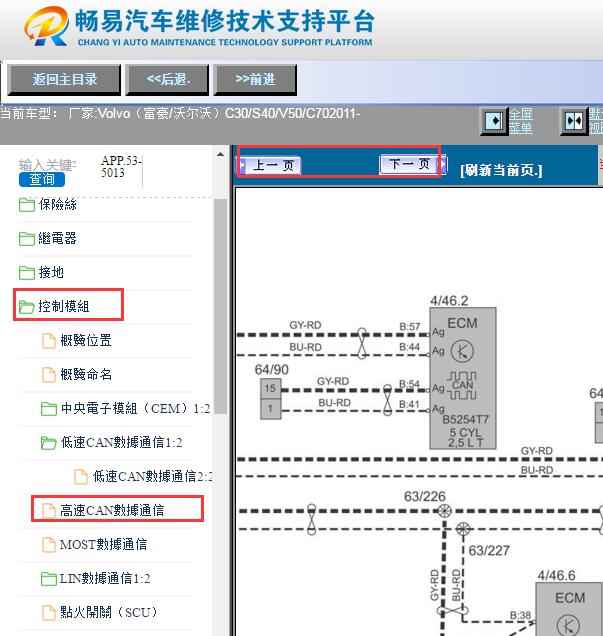Click the ECM transistor symbol in 4/46.2

coord(462,352)
